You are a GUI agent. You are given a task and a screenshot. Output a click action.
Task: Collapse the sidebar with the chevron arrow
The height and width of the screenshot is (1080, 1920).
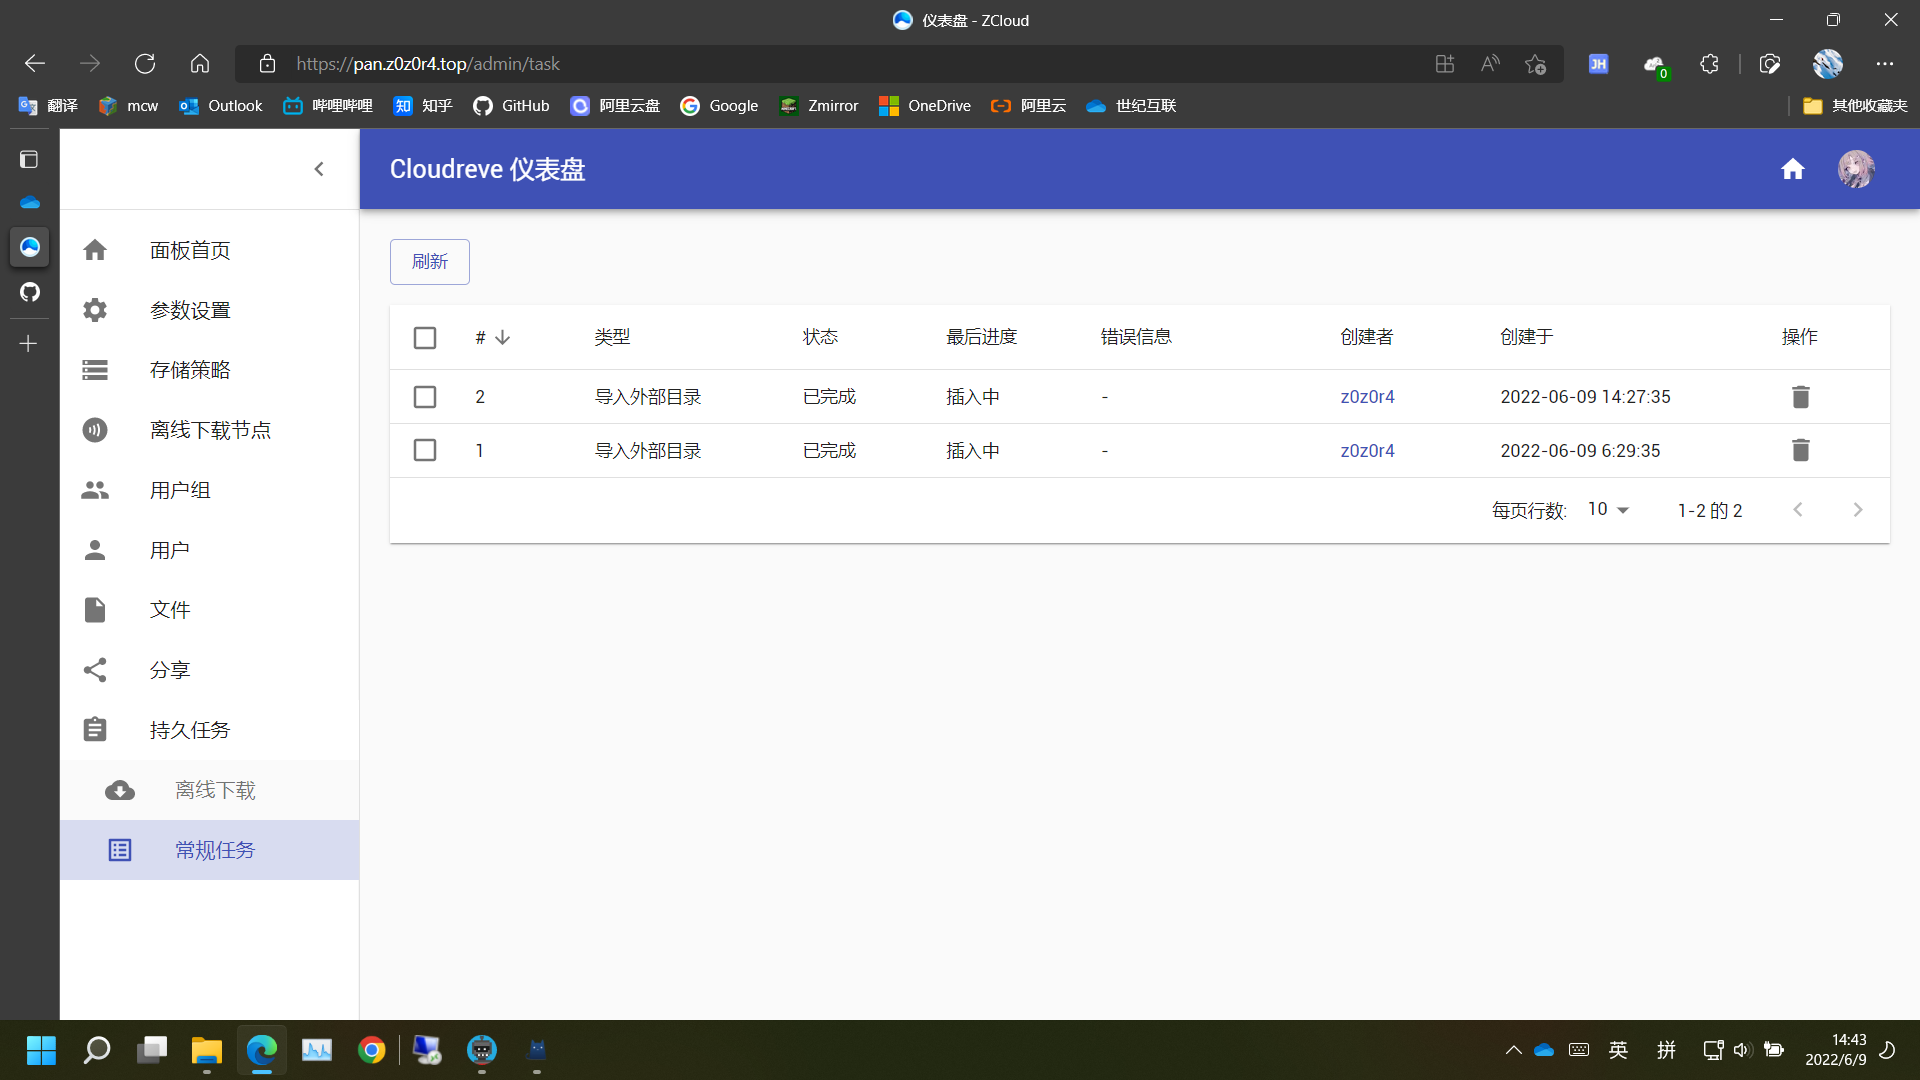coord(319,168)
